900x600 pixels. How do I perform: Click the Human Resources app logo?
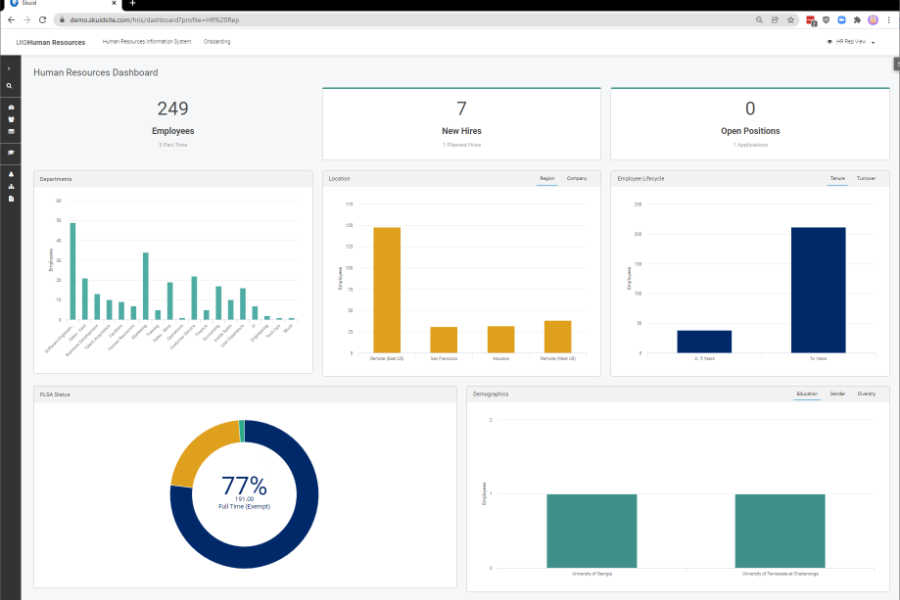(51, 42)
